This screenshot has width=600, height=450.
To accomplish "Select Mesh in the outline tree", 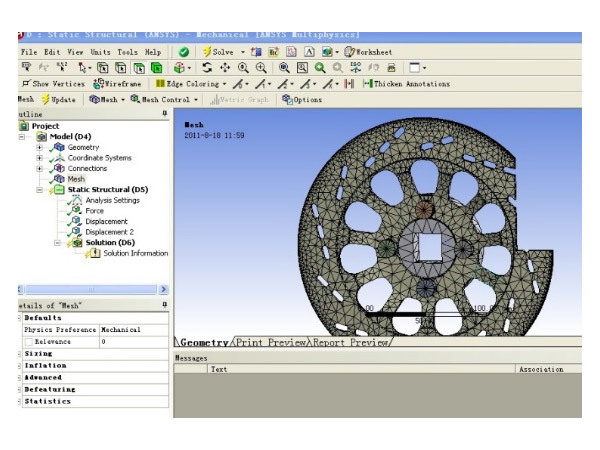I will [76, 179].
